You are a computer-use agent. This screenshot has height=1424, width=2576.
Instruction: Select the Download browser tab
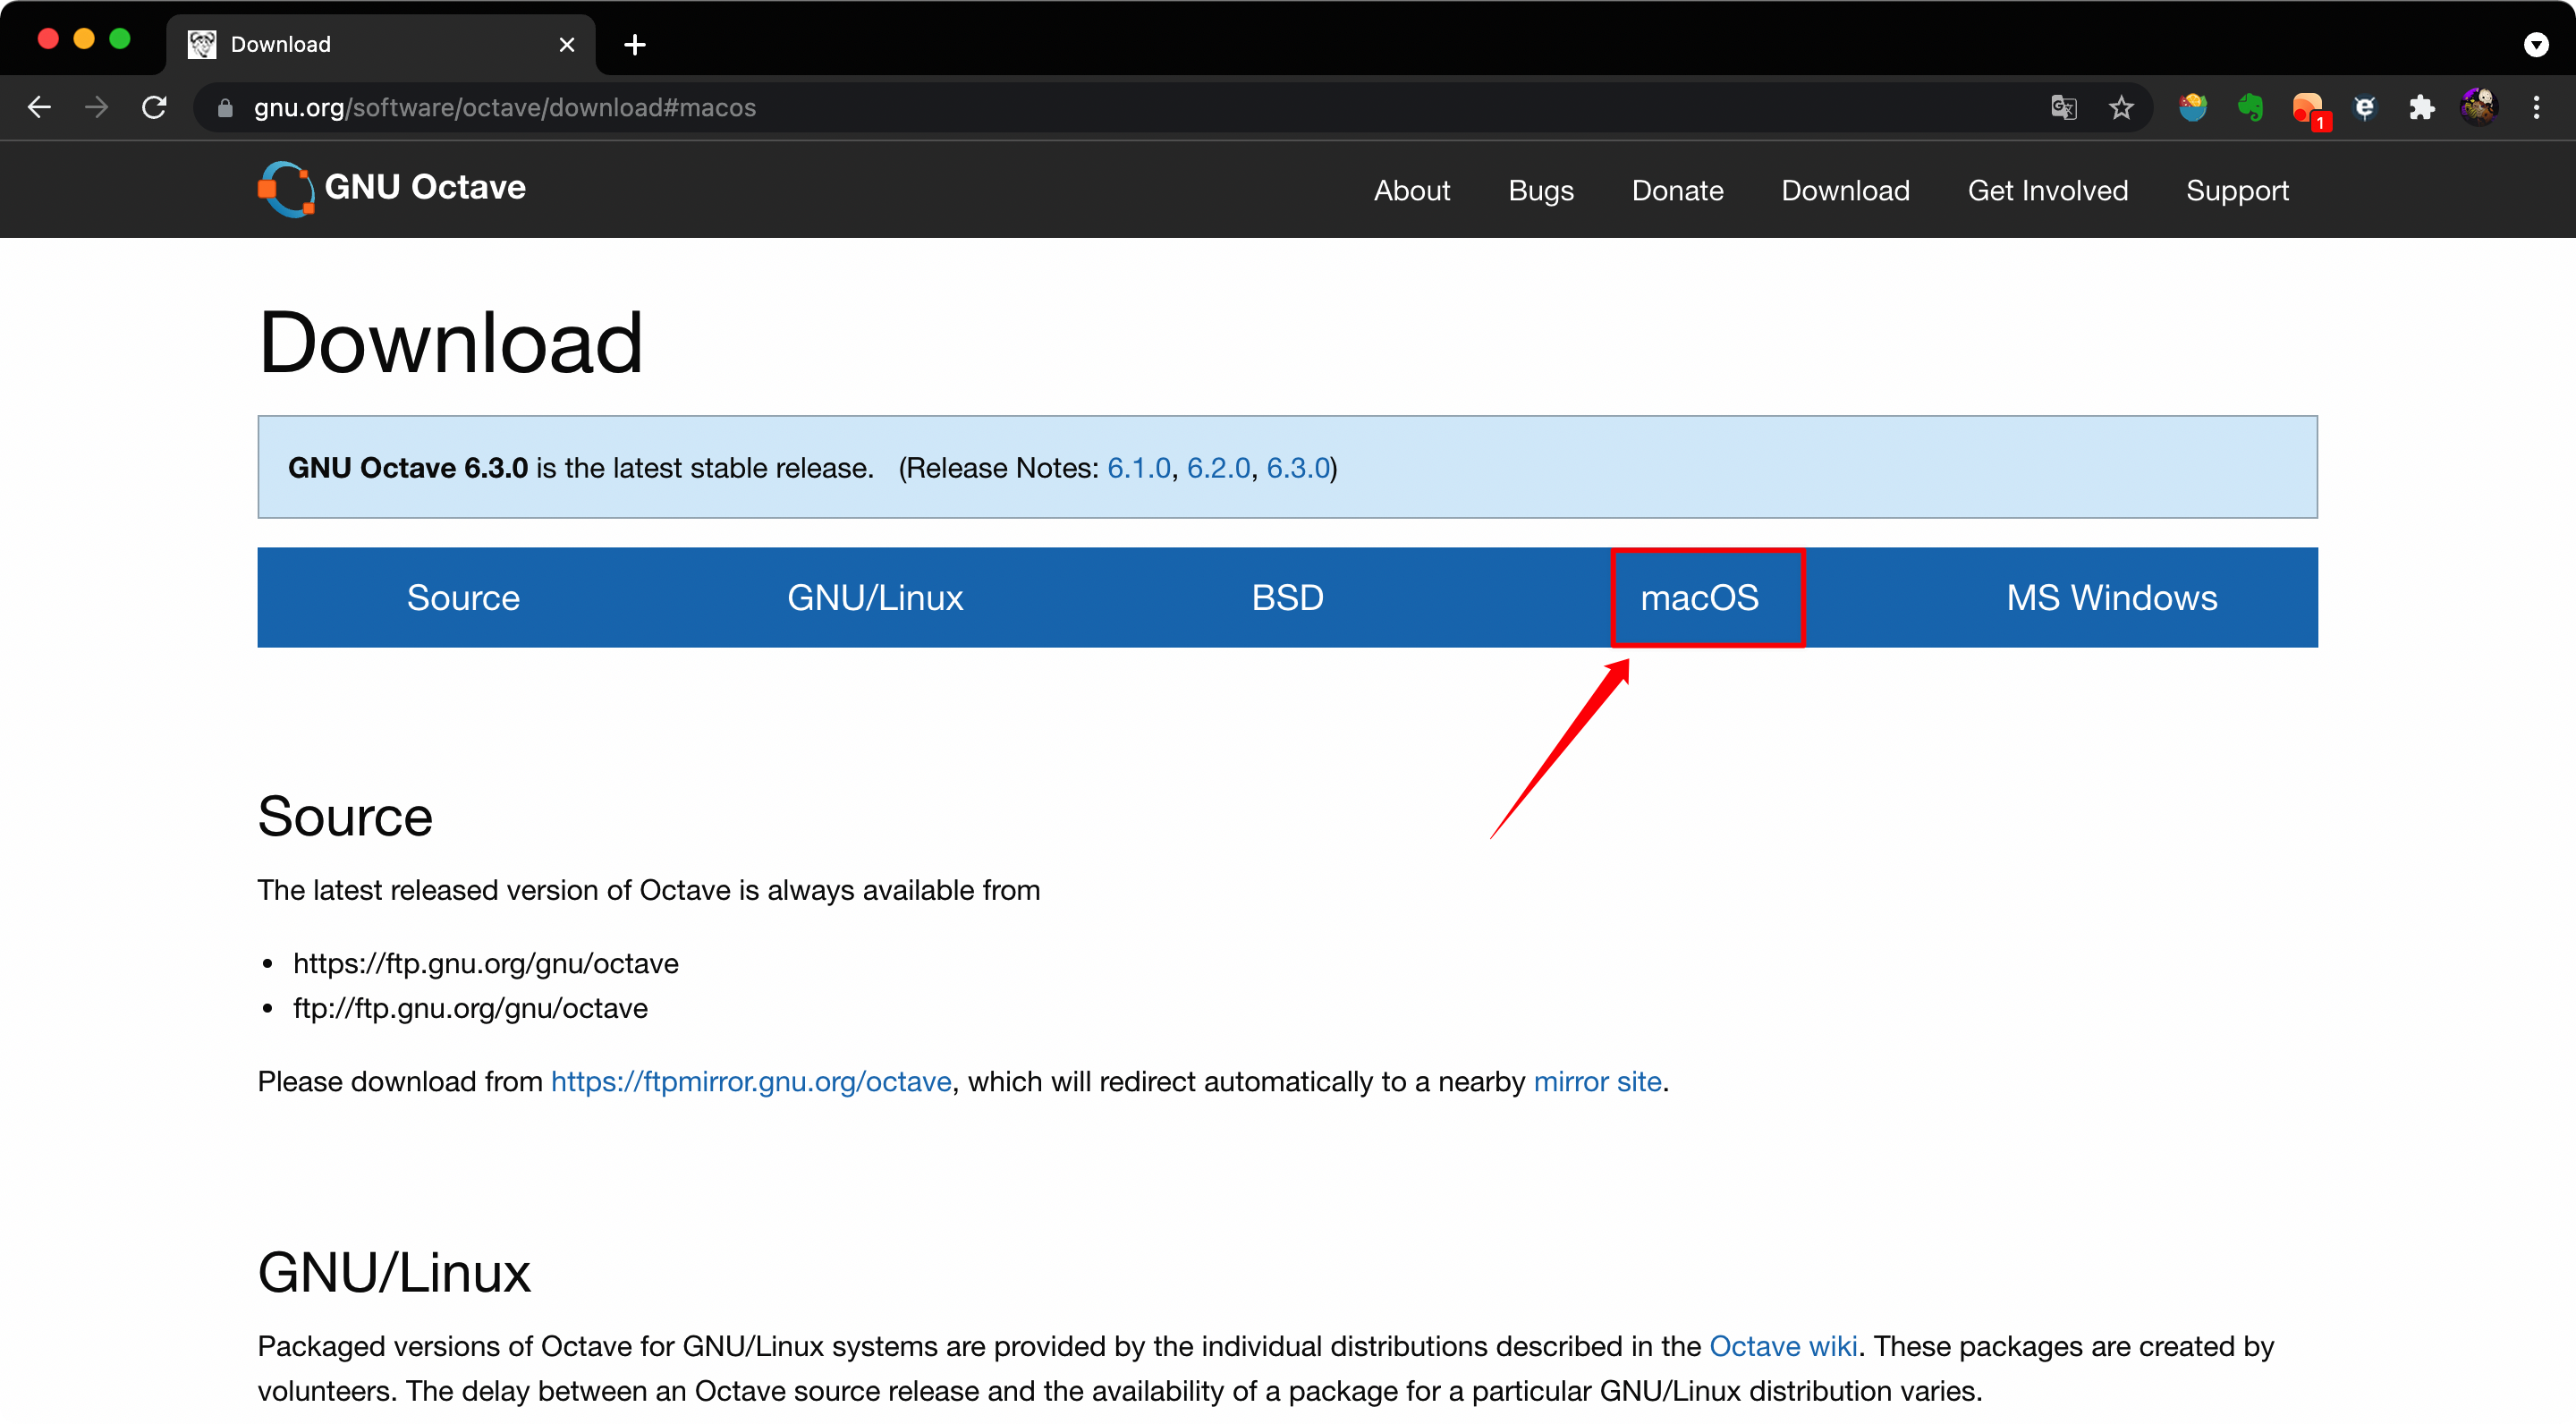tap(380, 44)
